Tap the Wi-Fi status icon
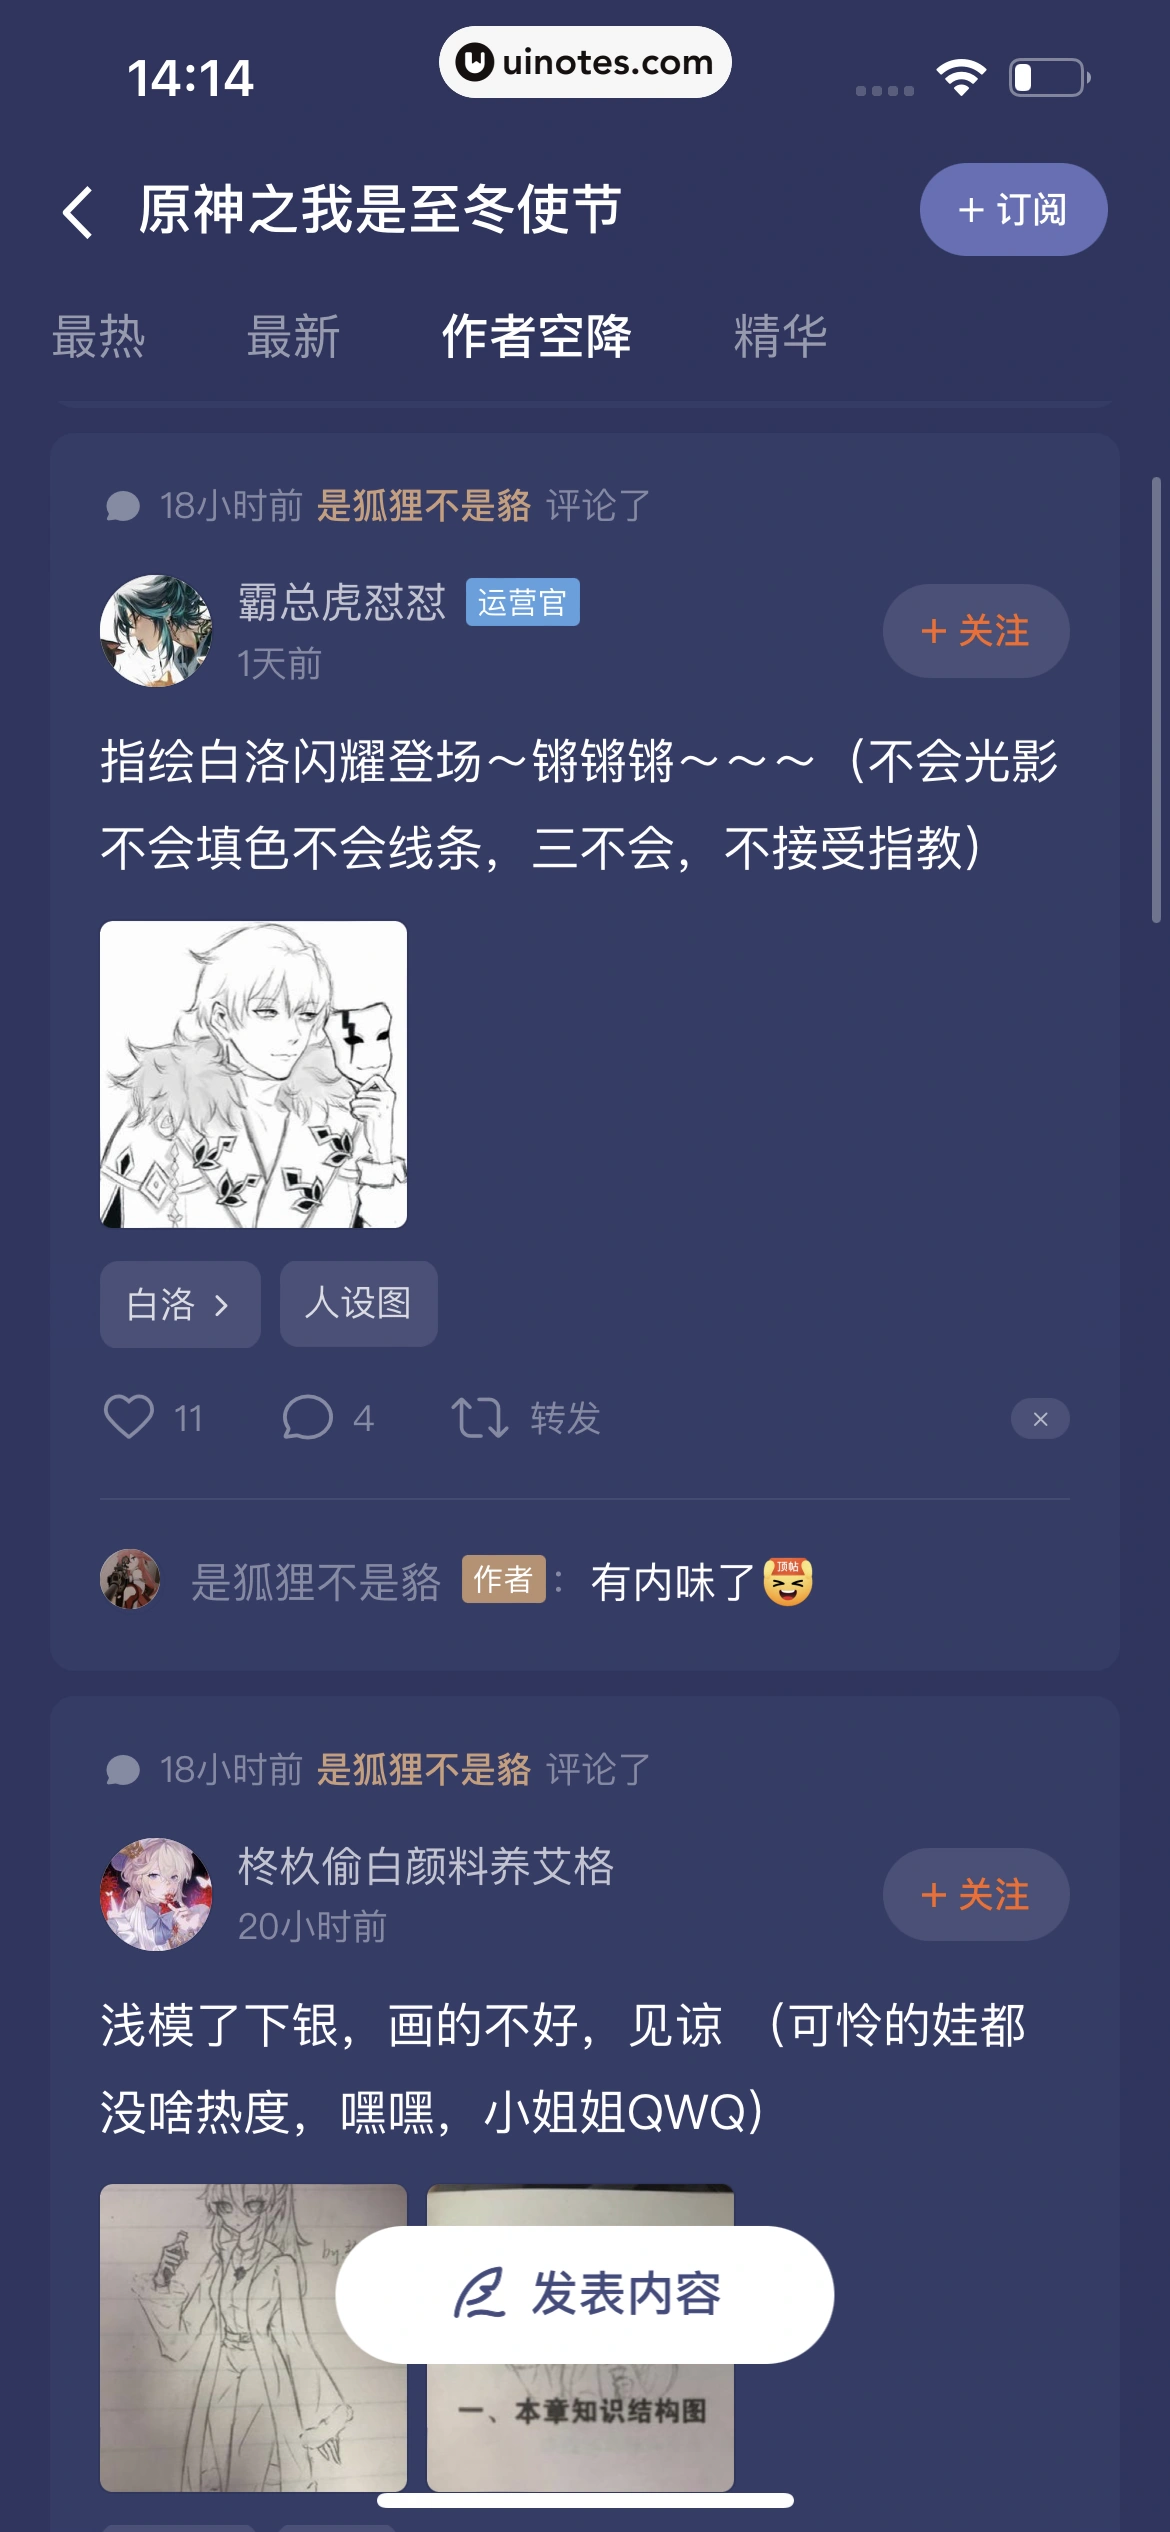Image resolution: width=1170 pixels, height=2532 pixels. pyautogui.click(x=961, y=77)
